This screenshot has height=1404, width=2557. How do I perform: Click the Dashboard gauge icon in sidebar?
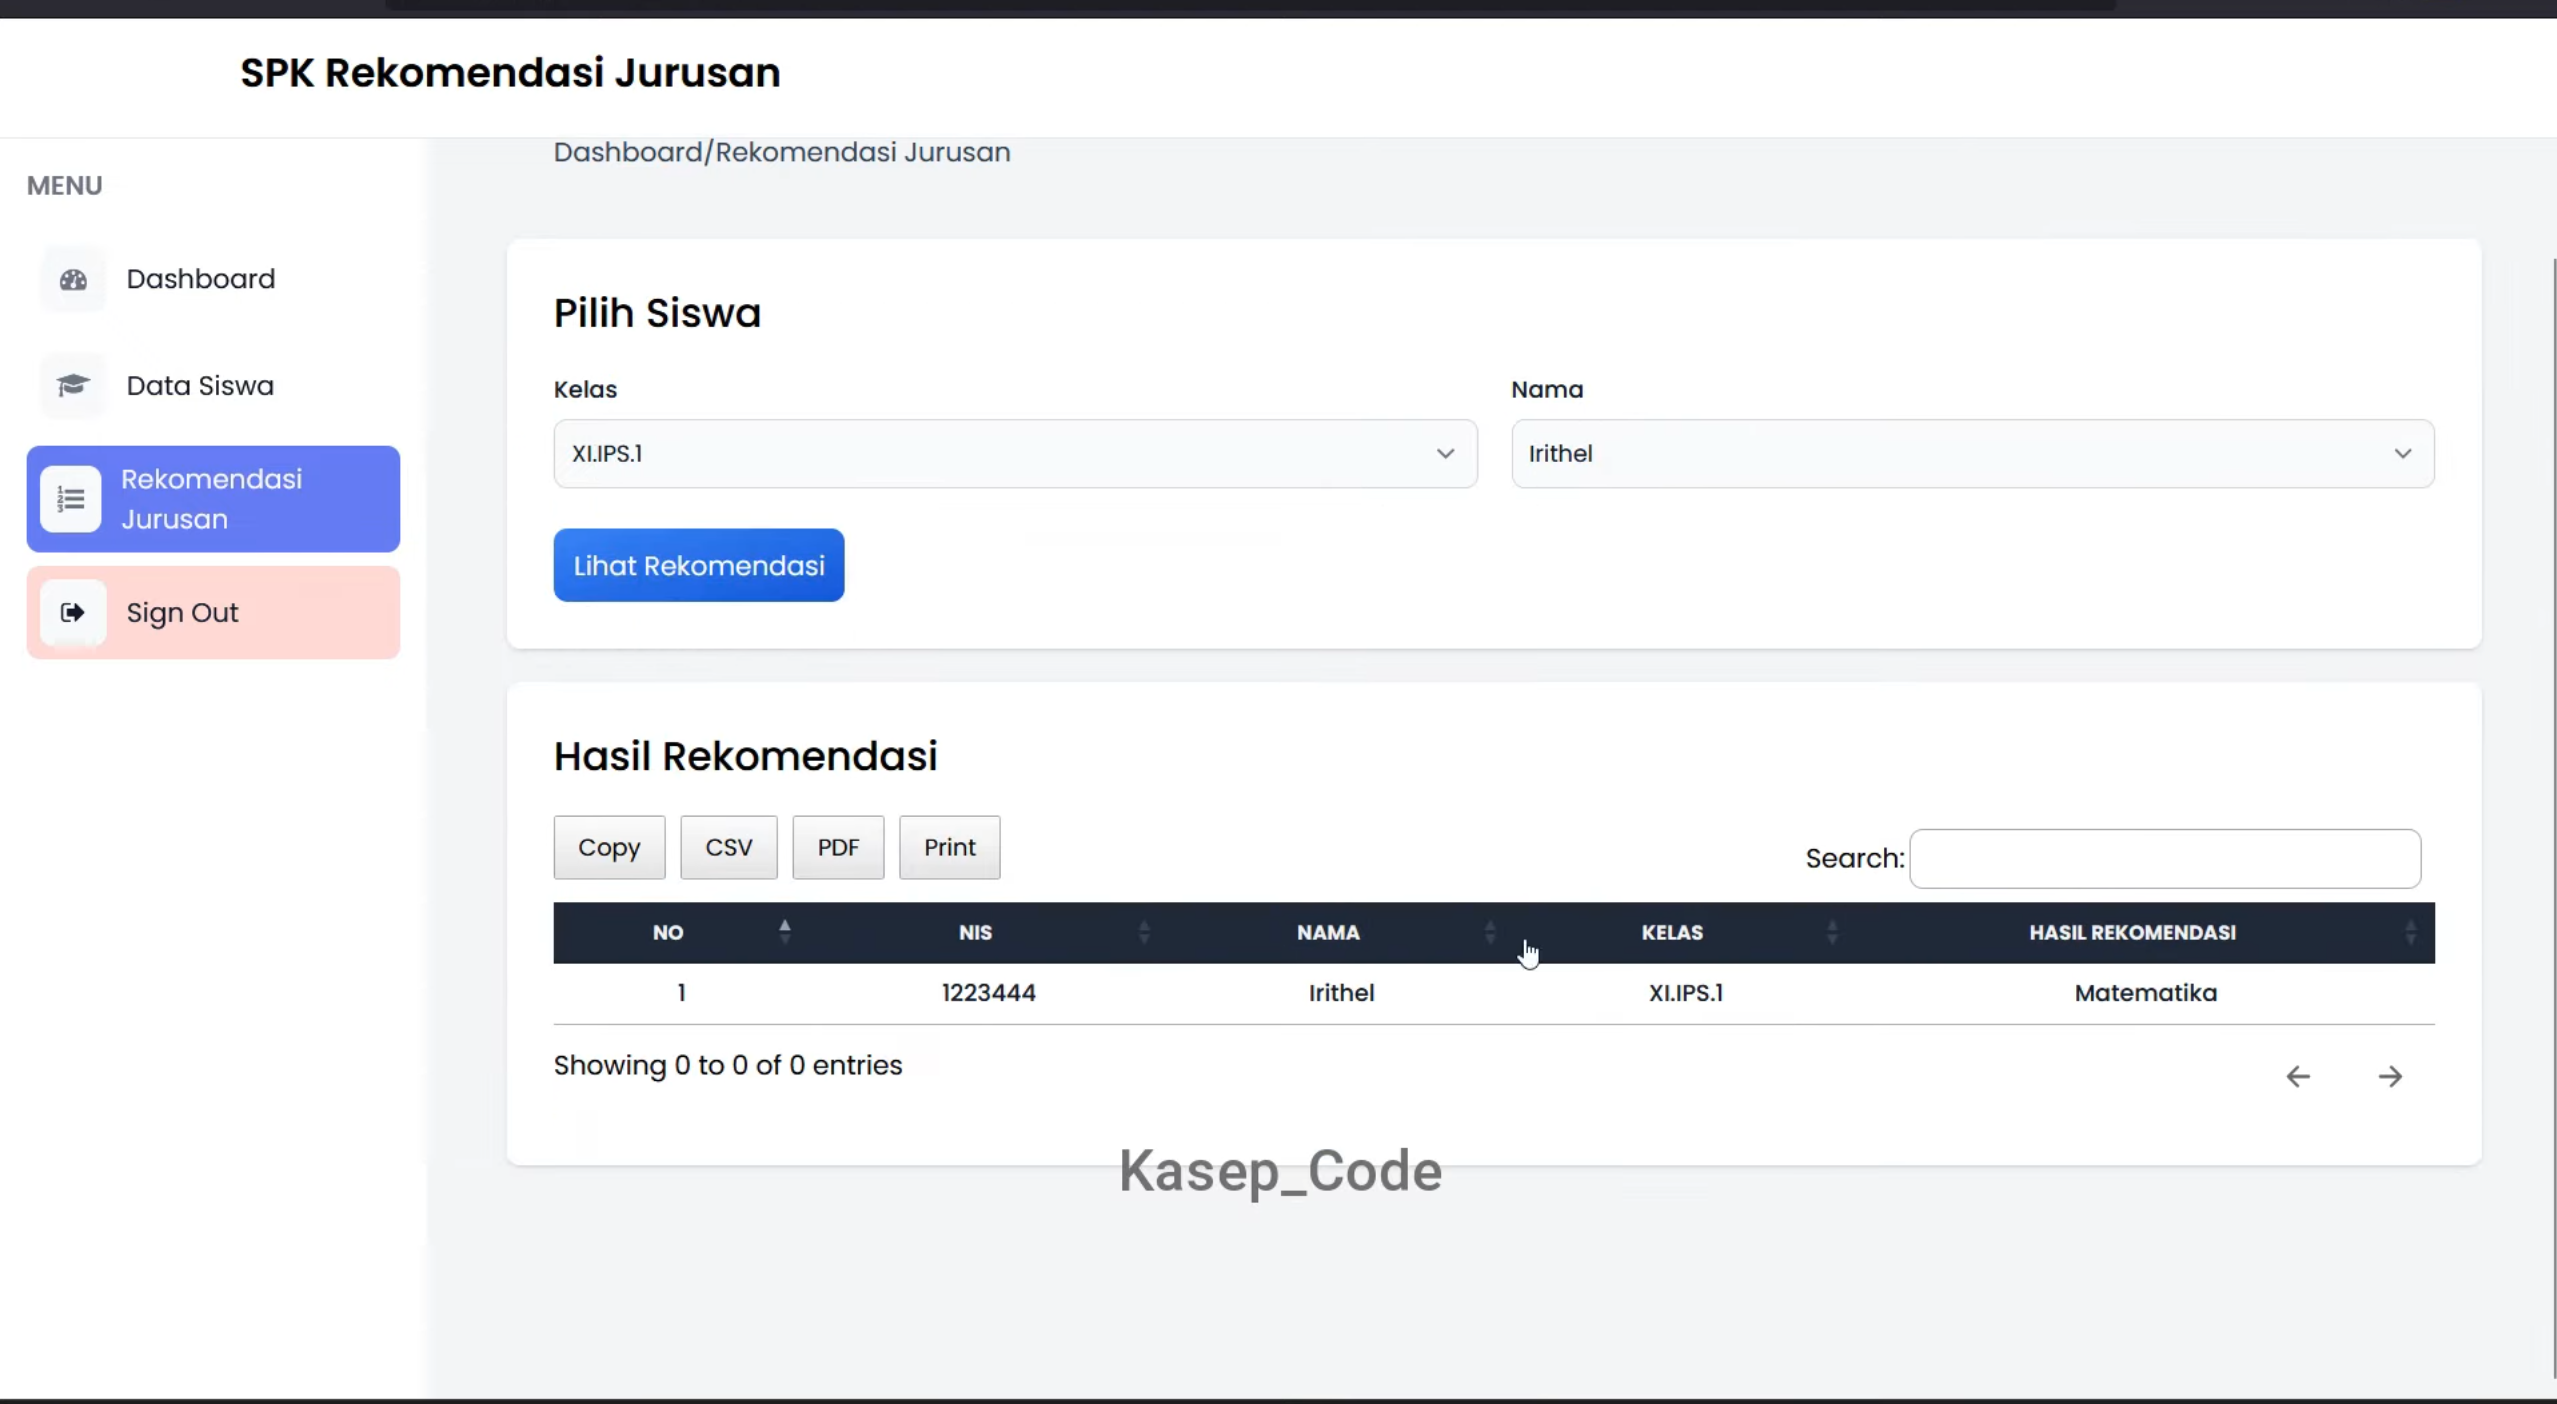73,280
